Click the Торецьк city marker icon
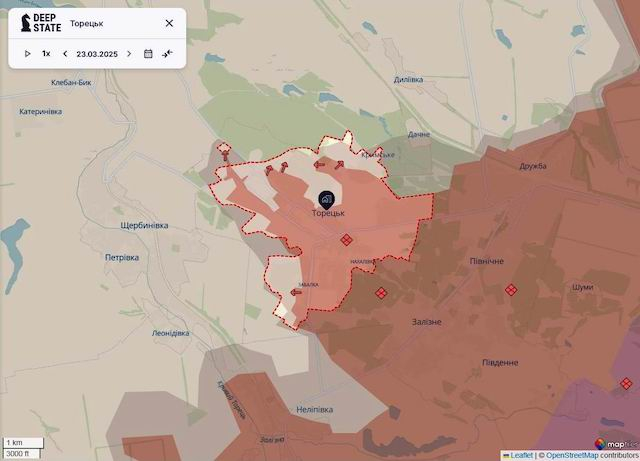The image size is (640, 461). 327,198
